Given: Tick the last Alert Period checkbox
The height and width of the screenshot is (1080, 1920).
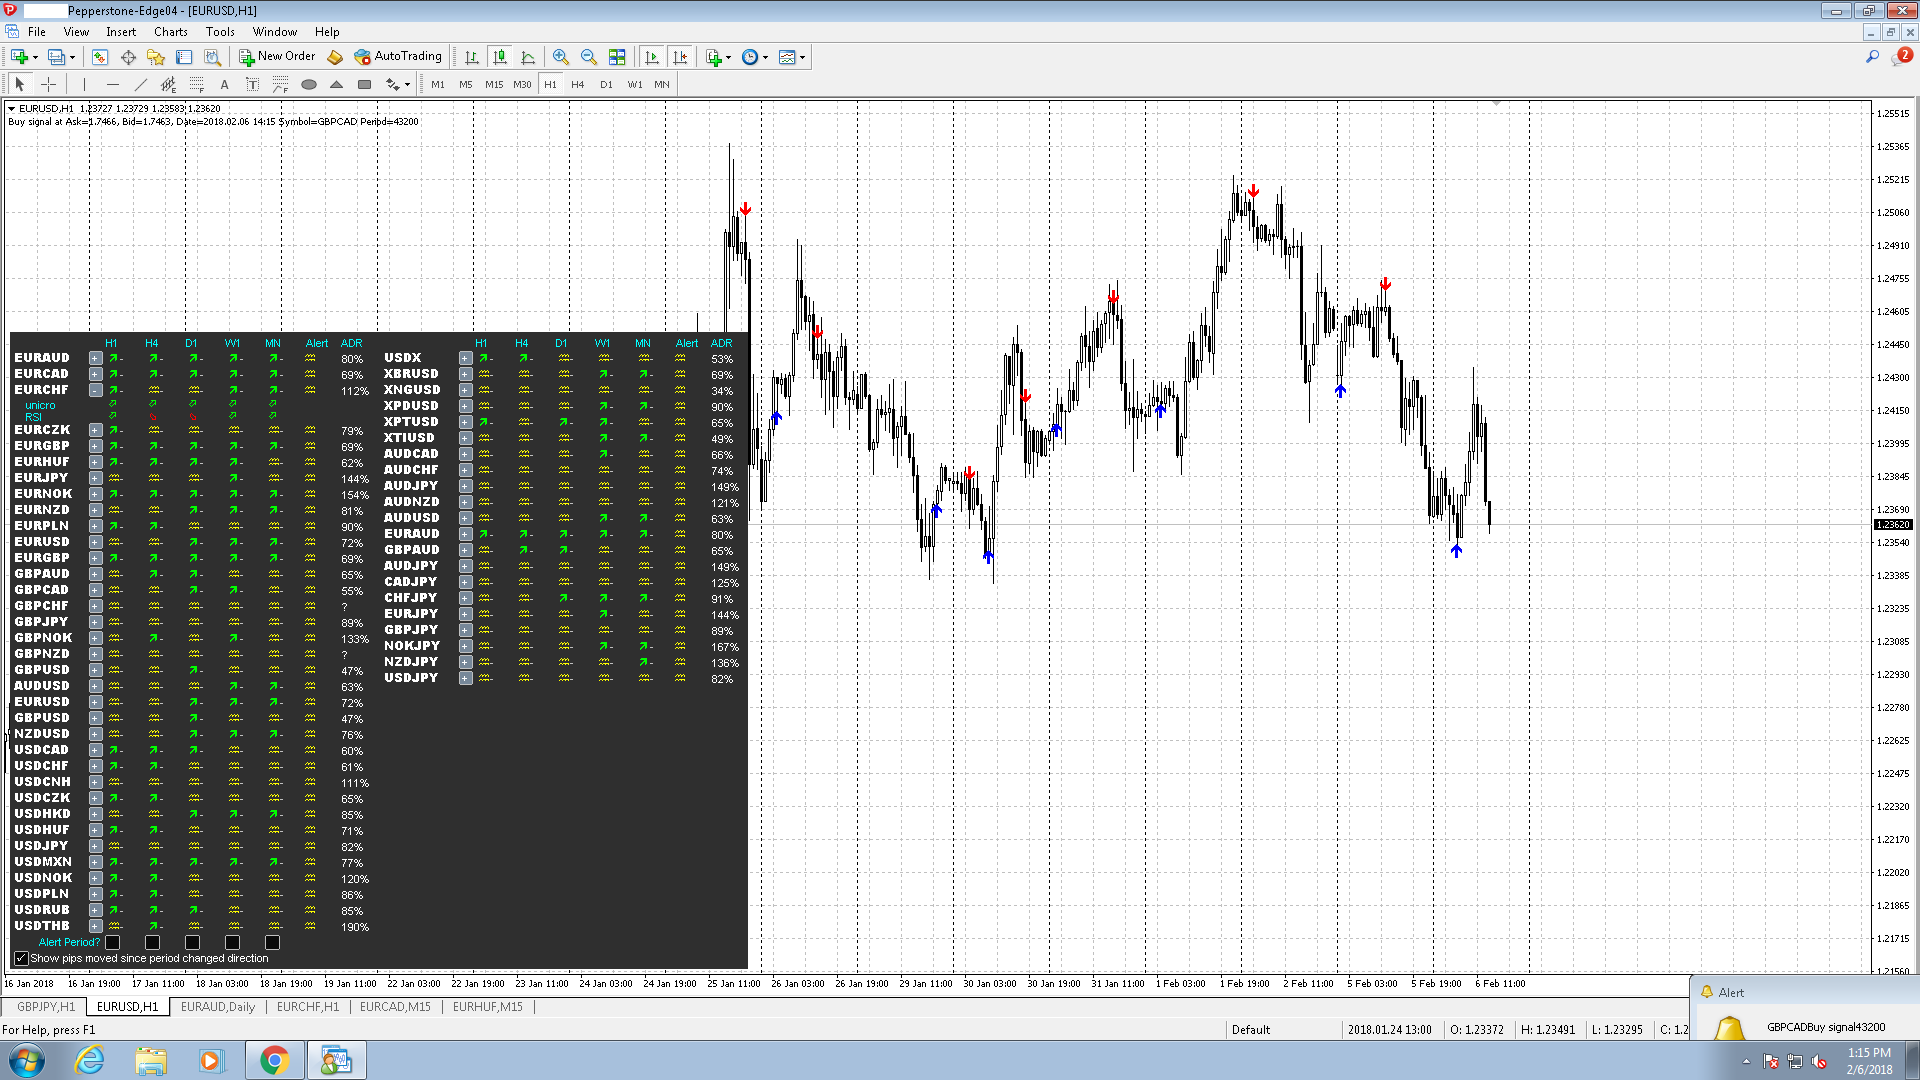Looking at the screenshot, I should pos(272,942).
